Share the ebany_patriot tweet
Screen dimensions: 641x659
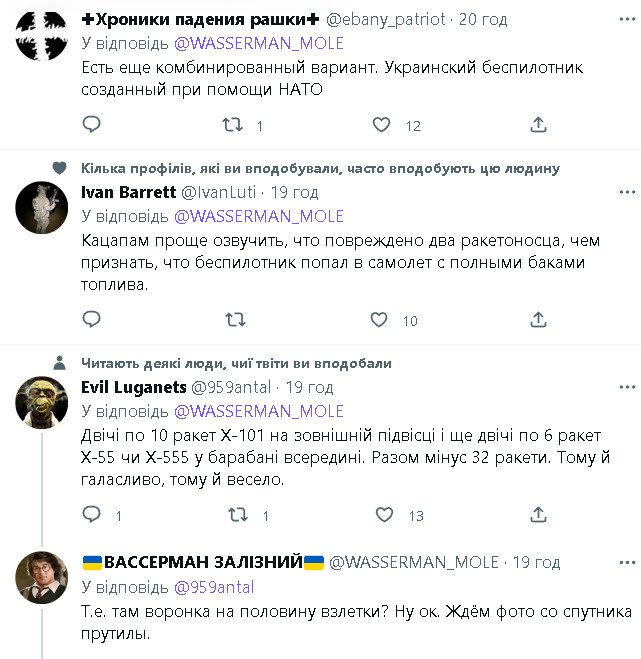(538, 125)
